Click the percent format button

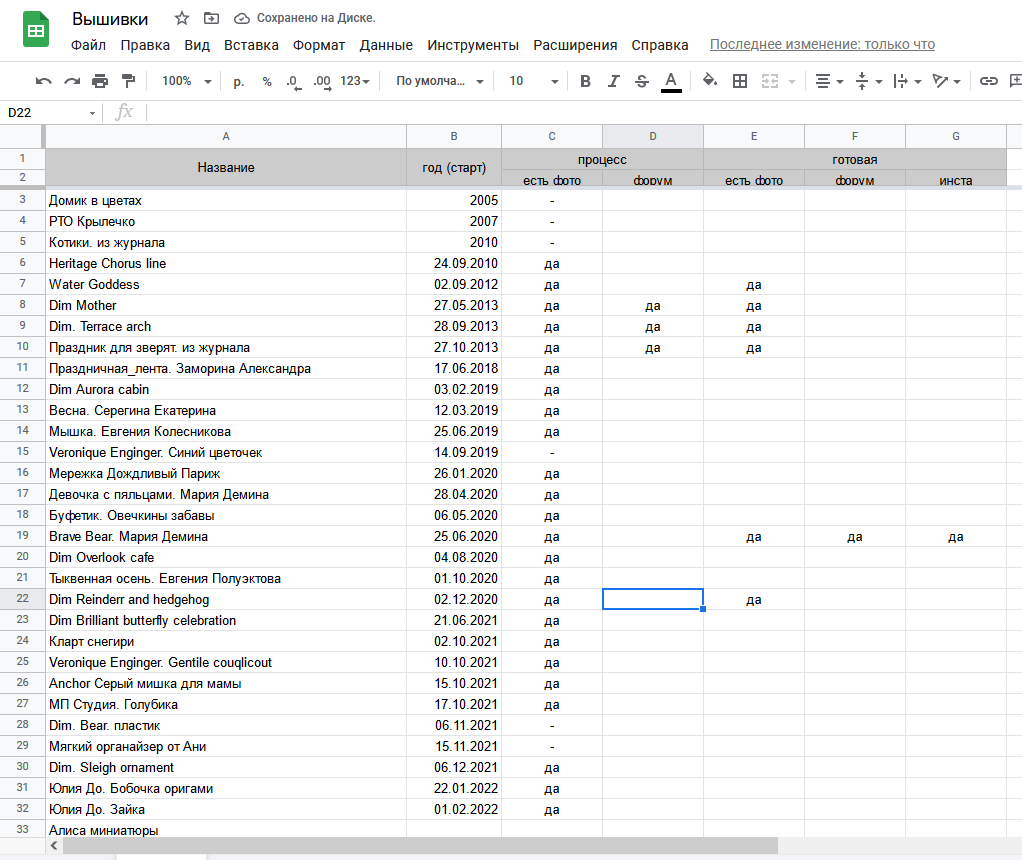point(267,81)
